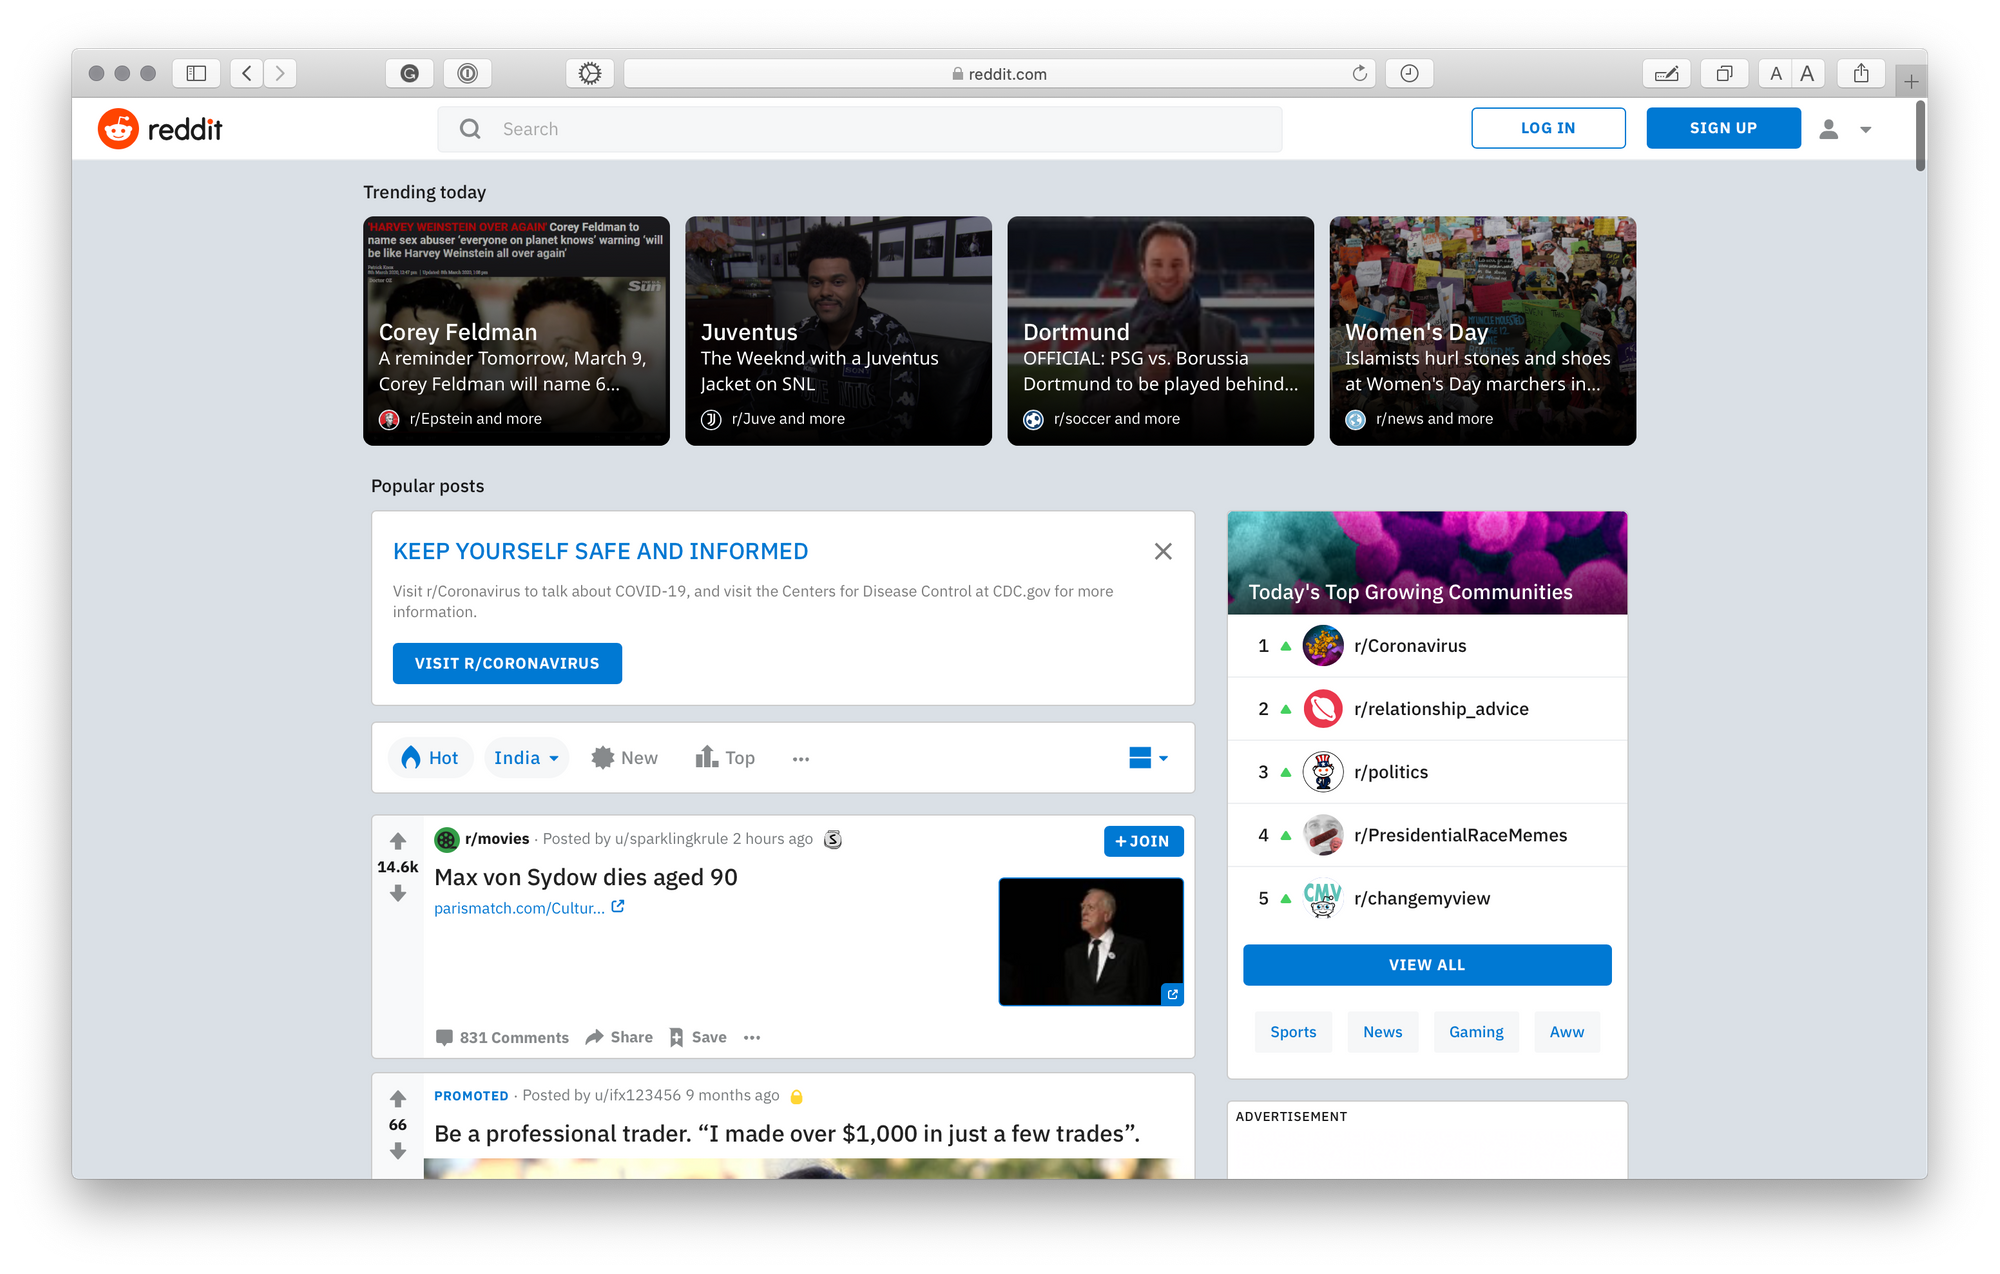
Task: Click VISIT R/CORONAVIRUS button
Action: click(507, 663)
